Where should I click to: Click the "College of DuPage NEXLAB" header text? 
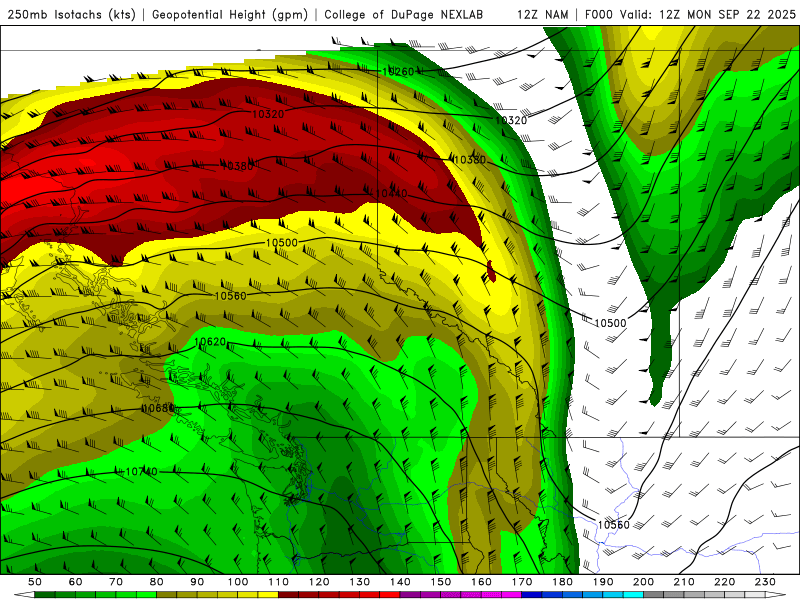404,14
